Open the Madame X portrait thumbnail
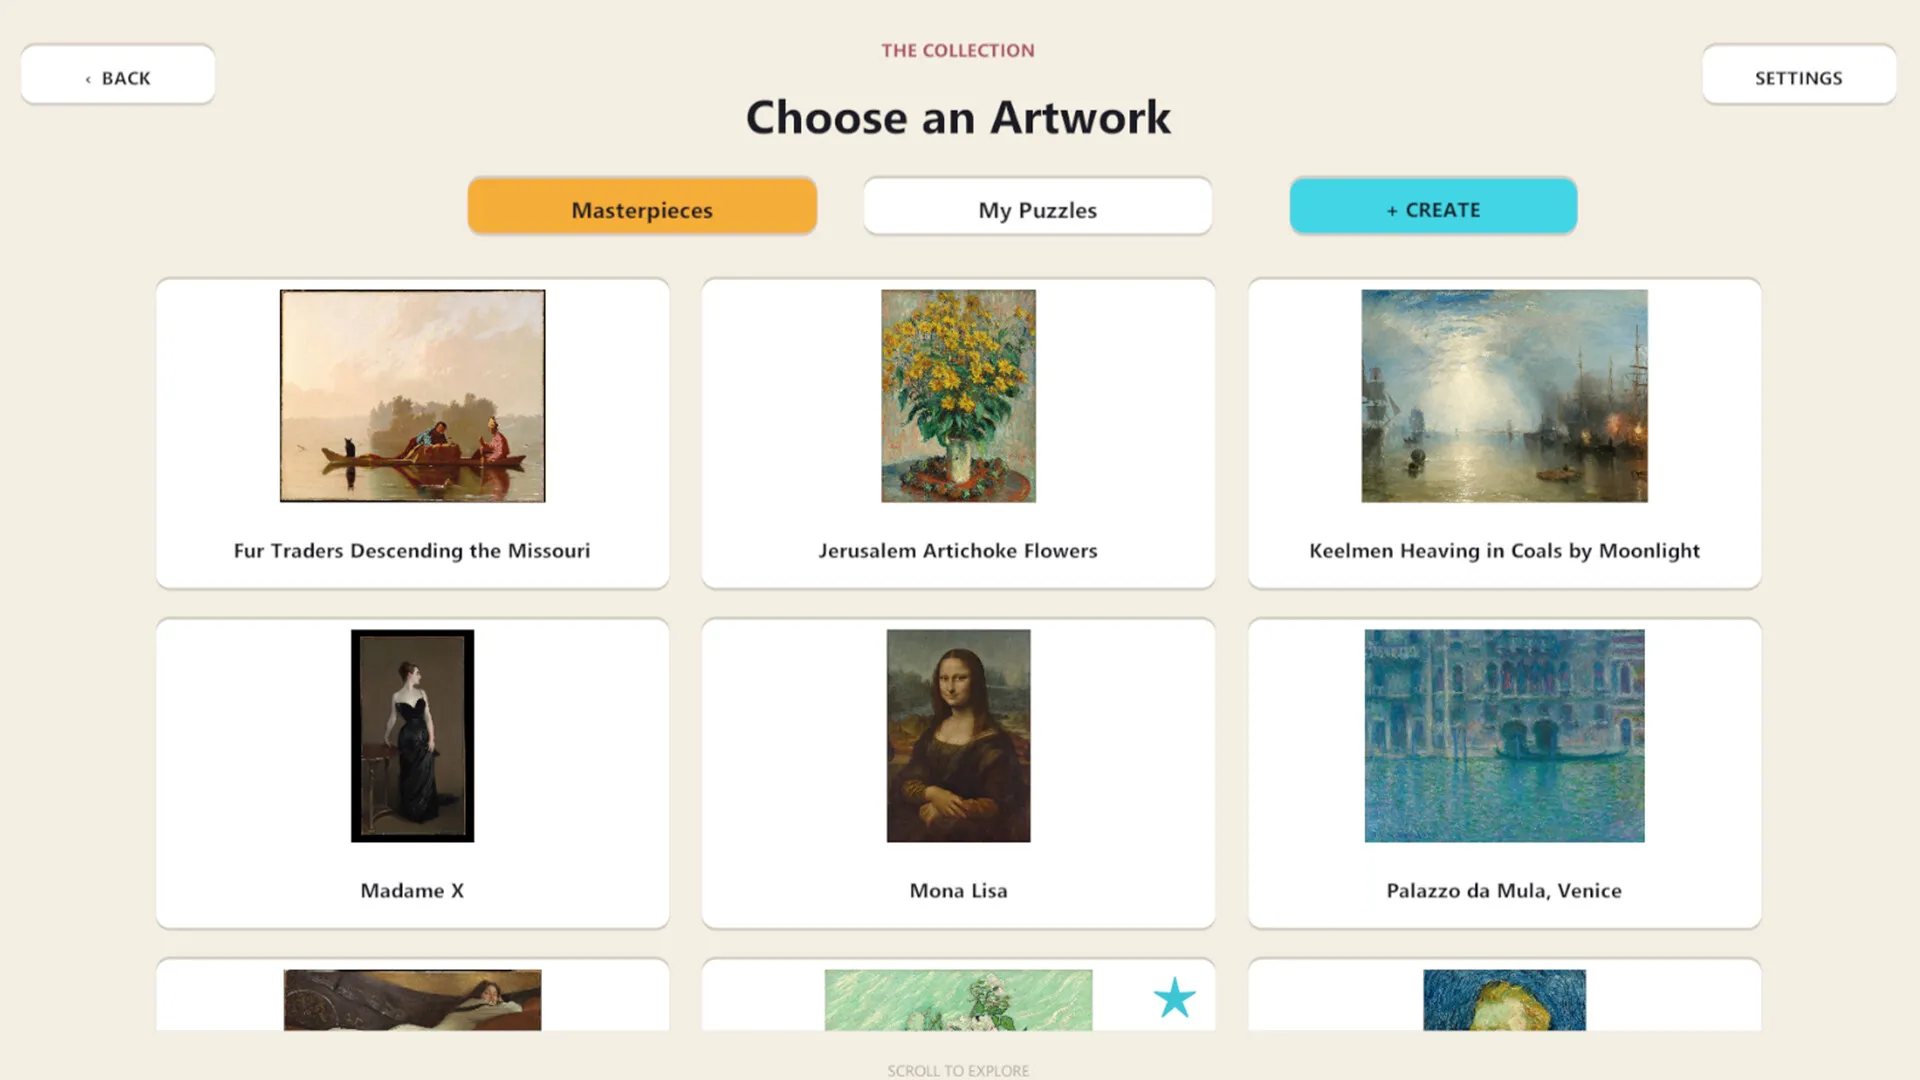1920x1080 pixels. pyautogui.click(x=412, y=736)
